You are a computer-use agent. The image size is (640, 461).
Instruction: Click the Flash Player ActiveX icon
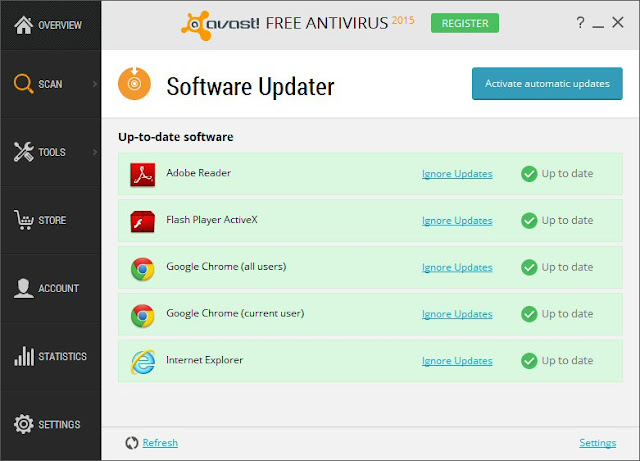[x=142, y=221]
